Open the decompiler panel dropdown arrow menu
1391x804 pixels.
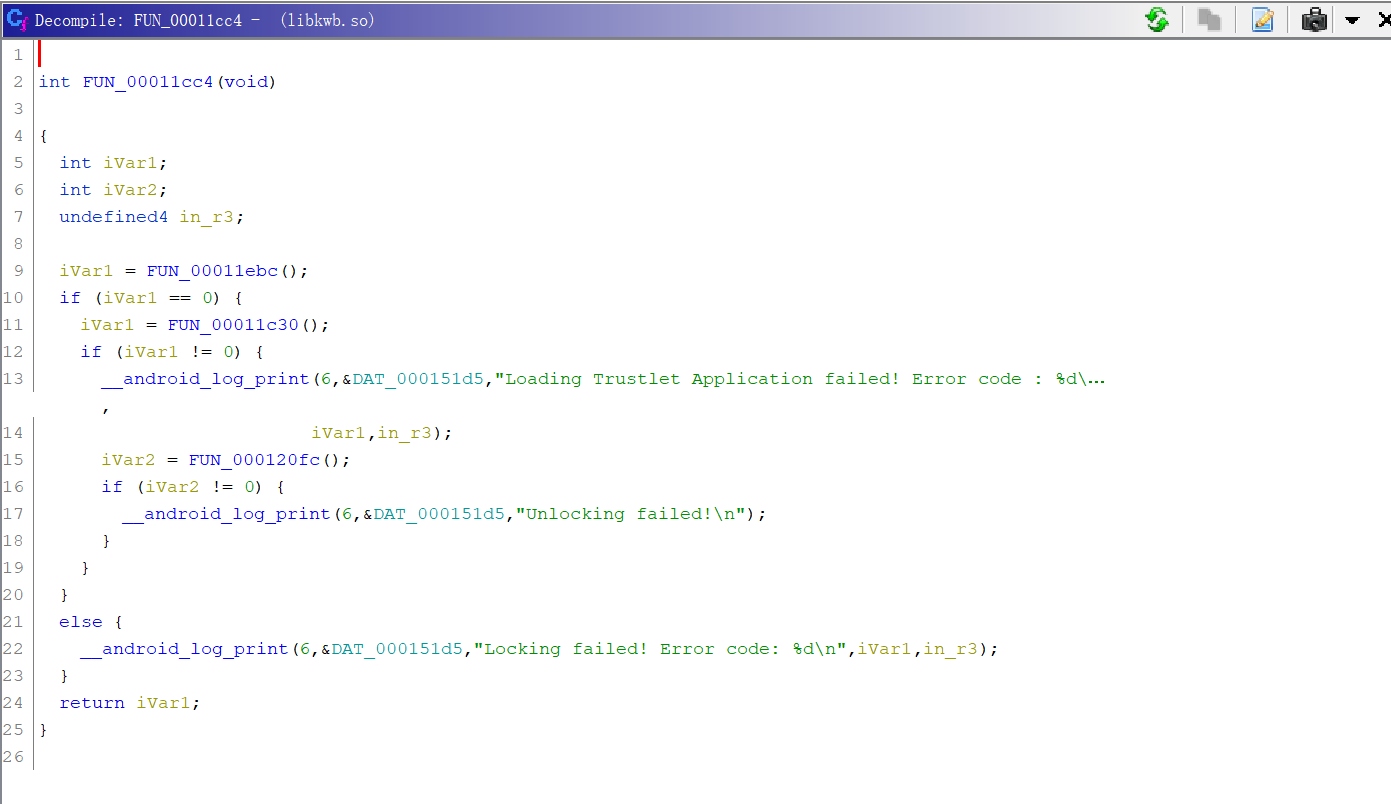coord(1352,21)
